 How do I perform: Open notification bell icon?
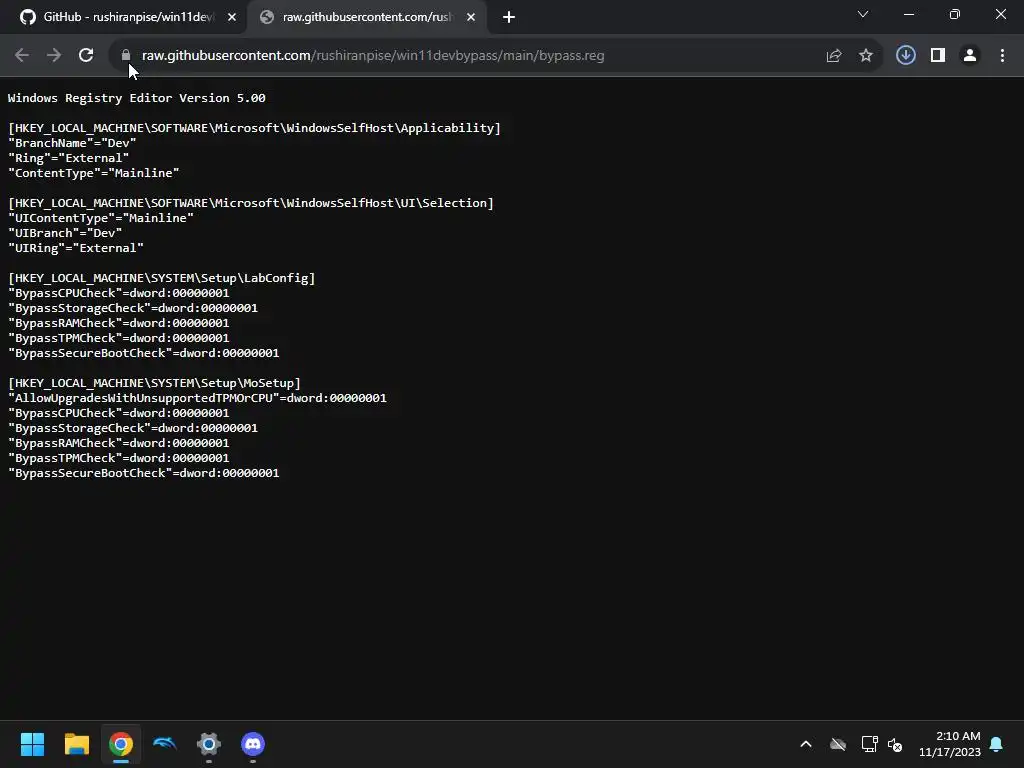(997, 744)
